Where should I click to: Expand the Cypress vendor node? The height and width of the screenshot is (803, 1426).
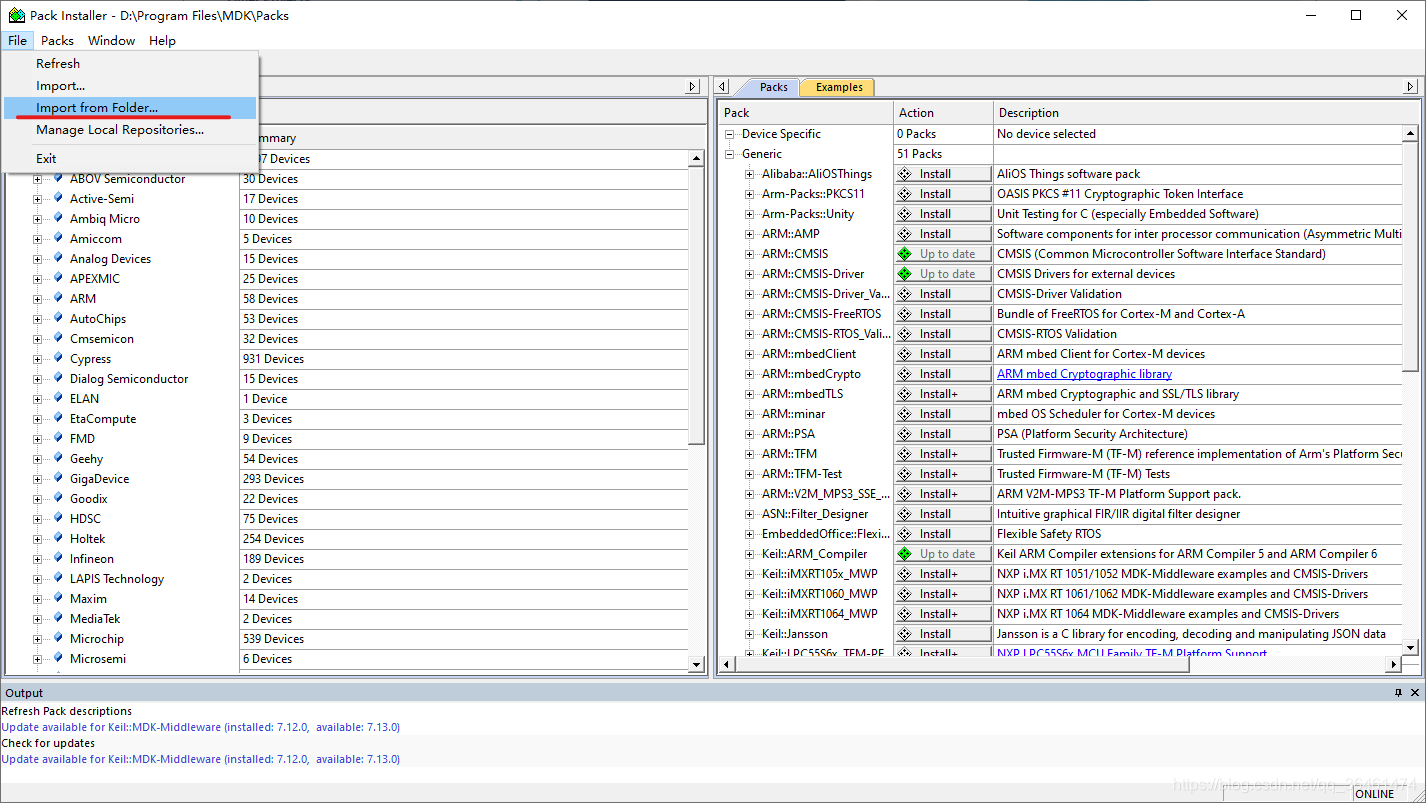point(38,359)
